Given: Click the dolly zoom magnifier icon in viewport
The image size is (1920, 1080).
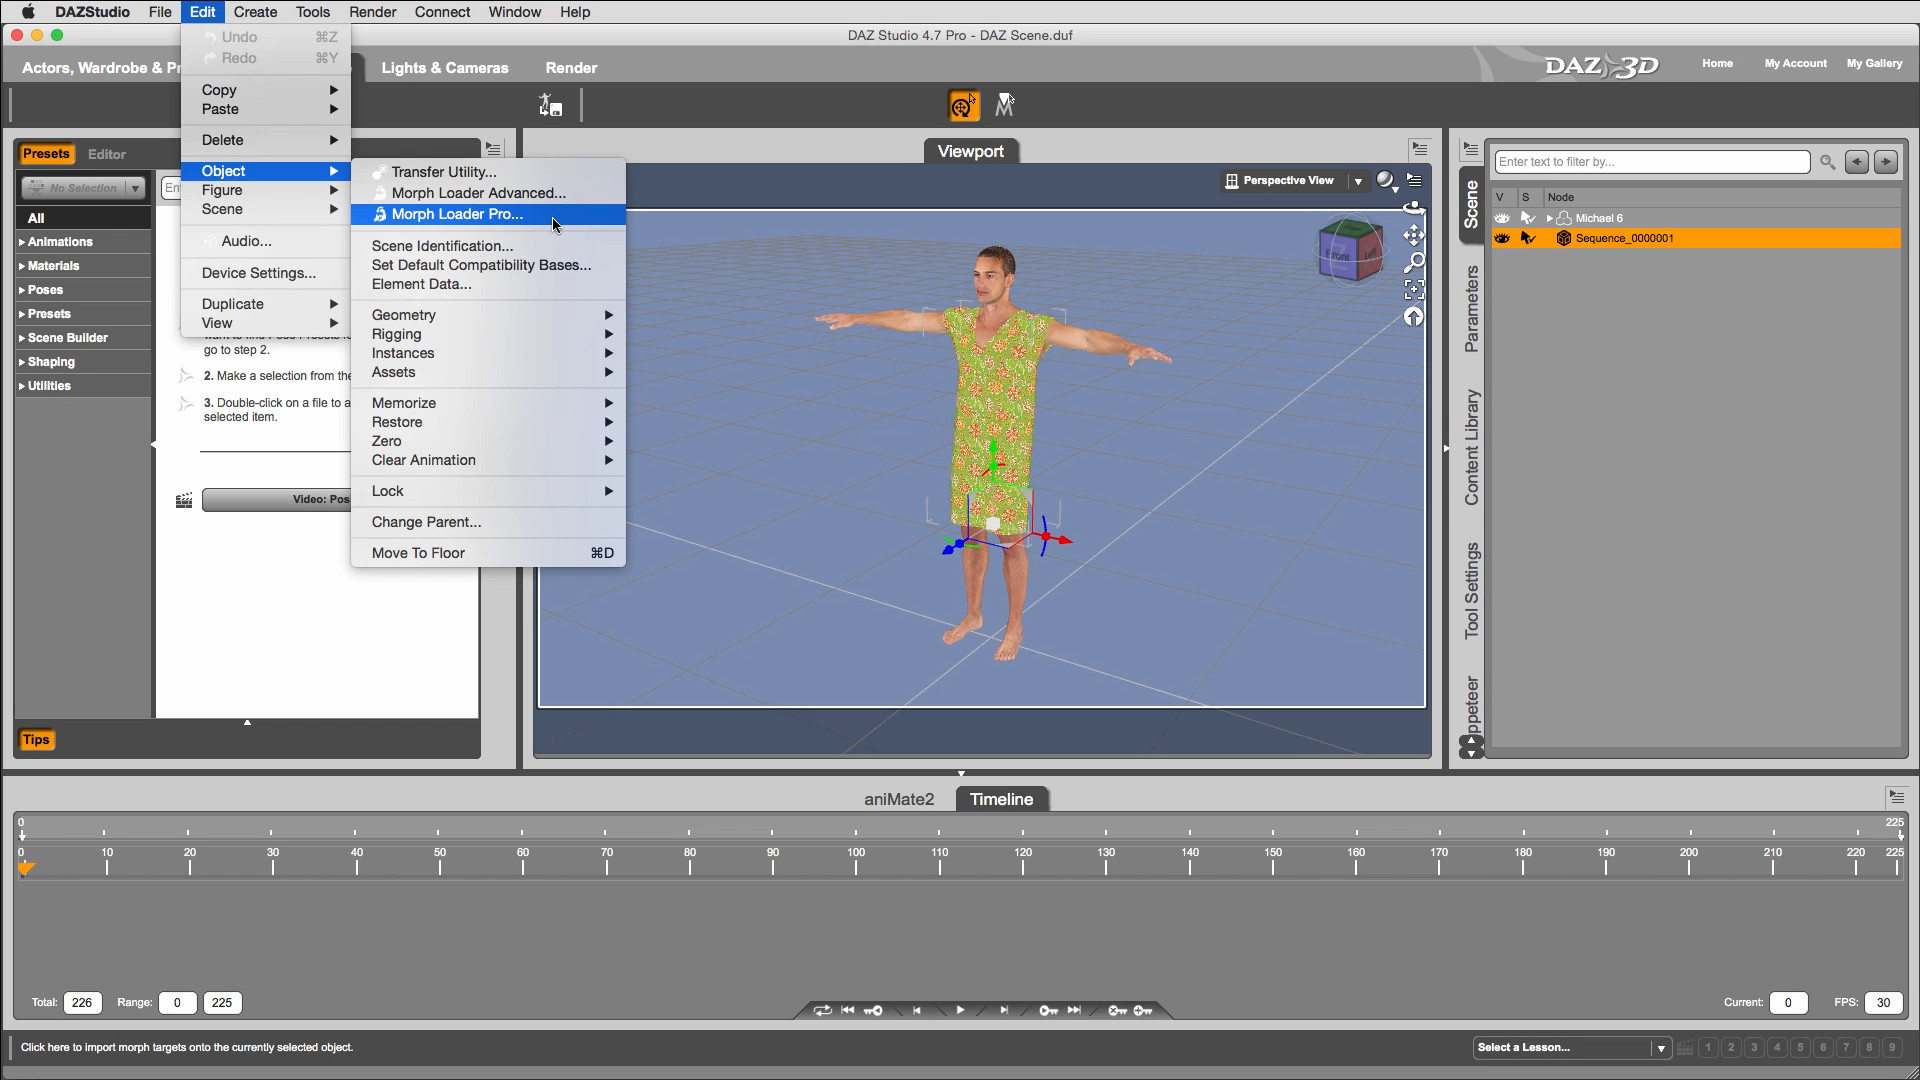Looking at the screenshot, I should 1414,263.
